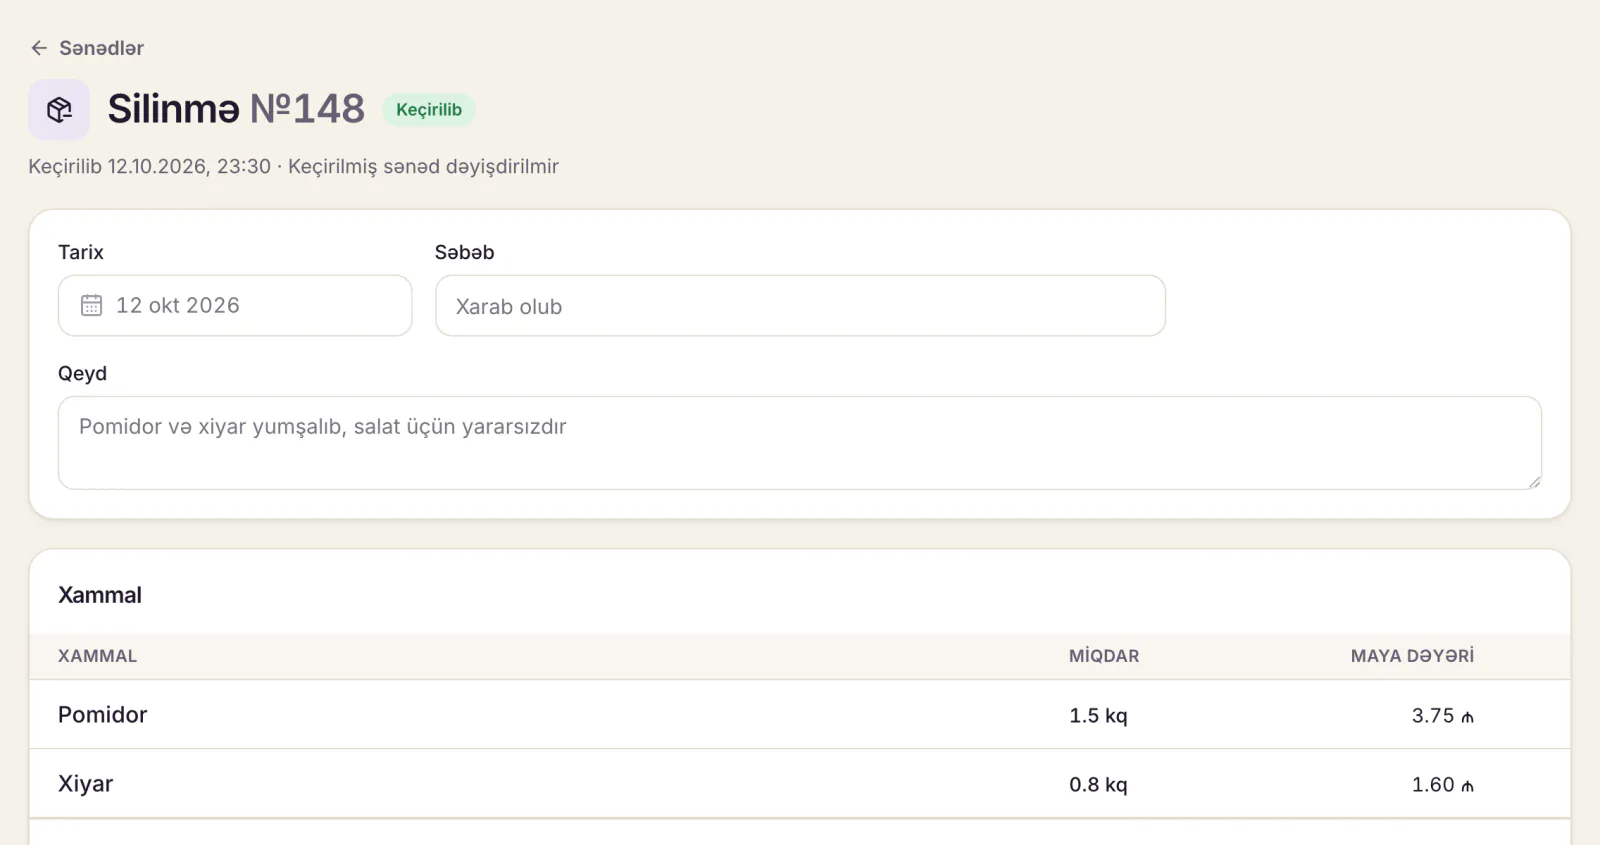The width and height of the screenshot is (1600, 845).
Task: Click the MİQDAR column header
Action: 1104,656
